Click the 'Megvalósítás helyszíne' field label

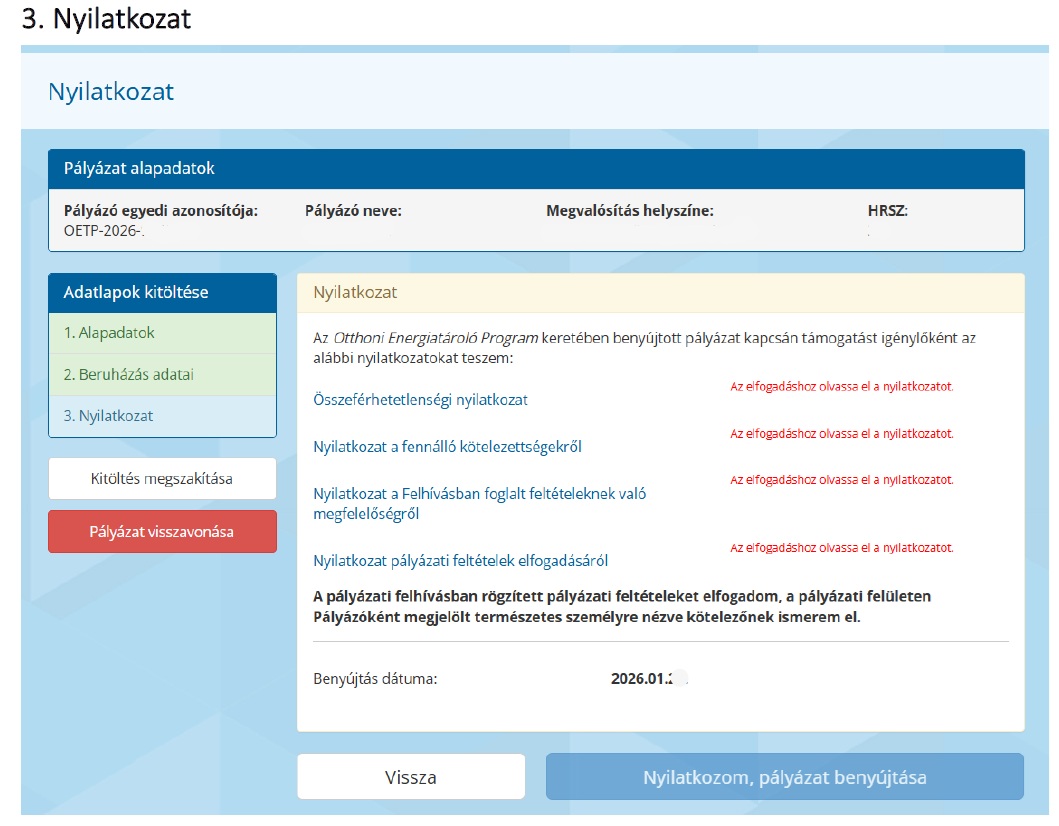tap(629, 211)
